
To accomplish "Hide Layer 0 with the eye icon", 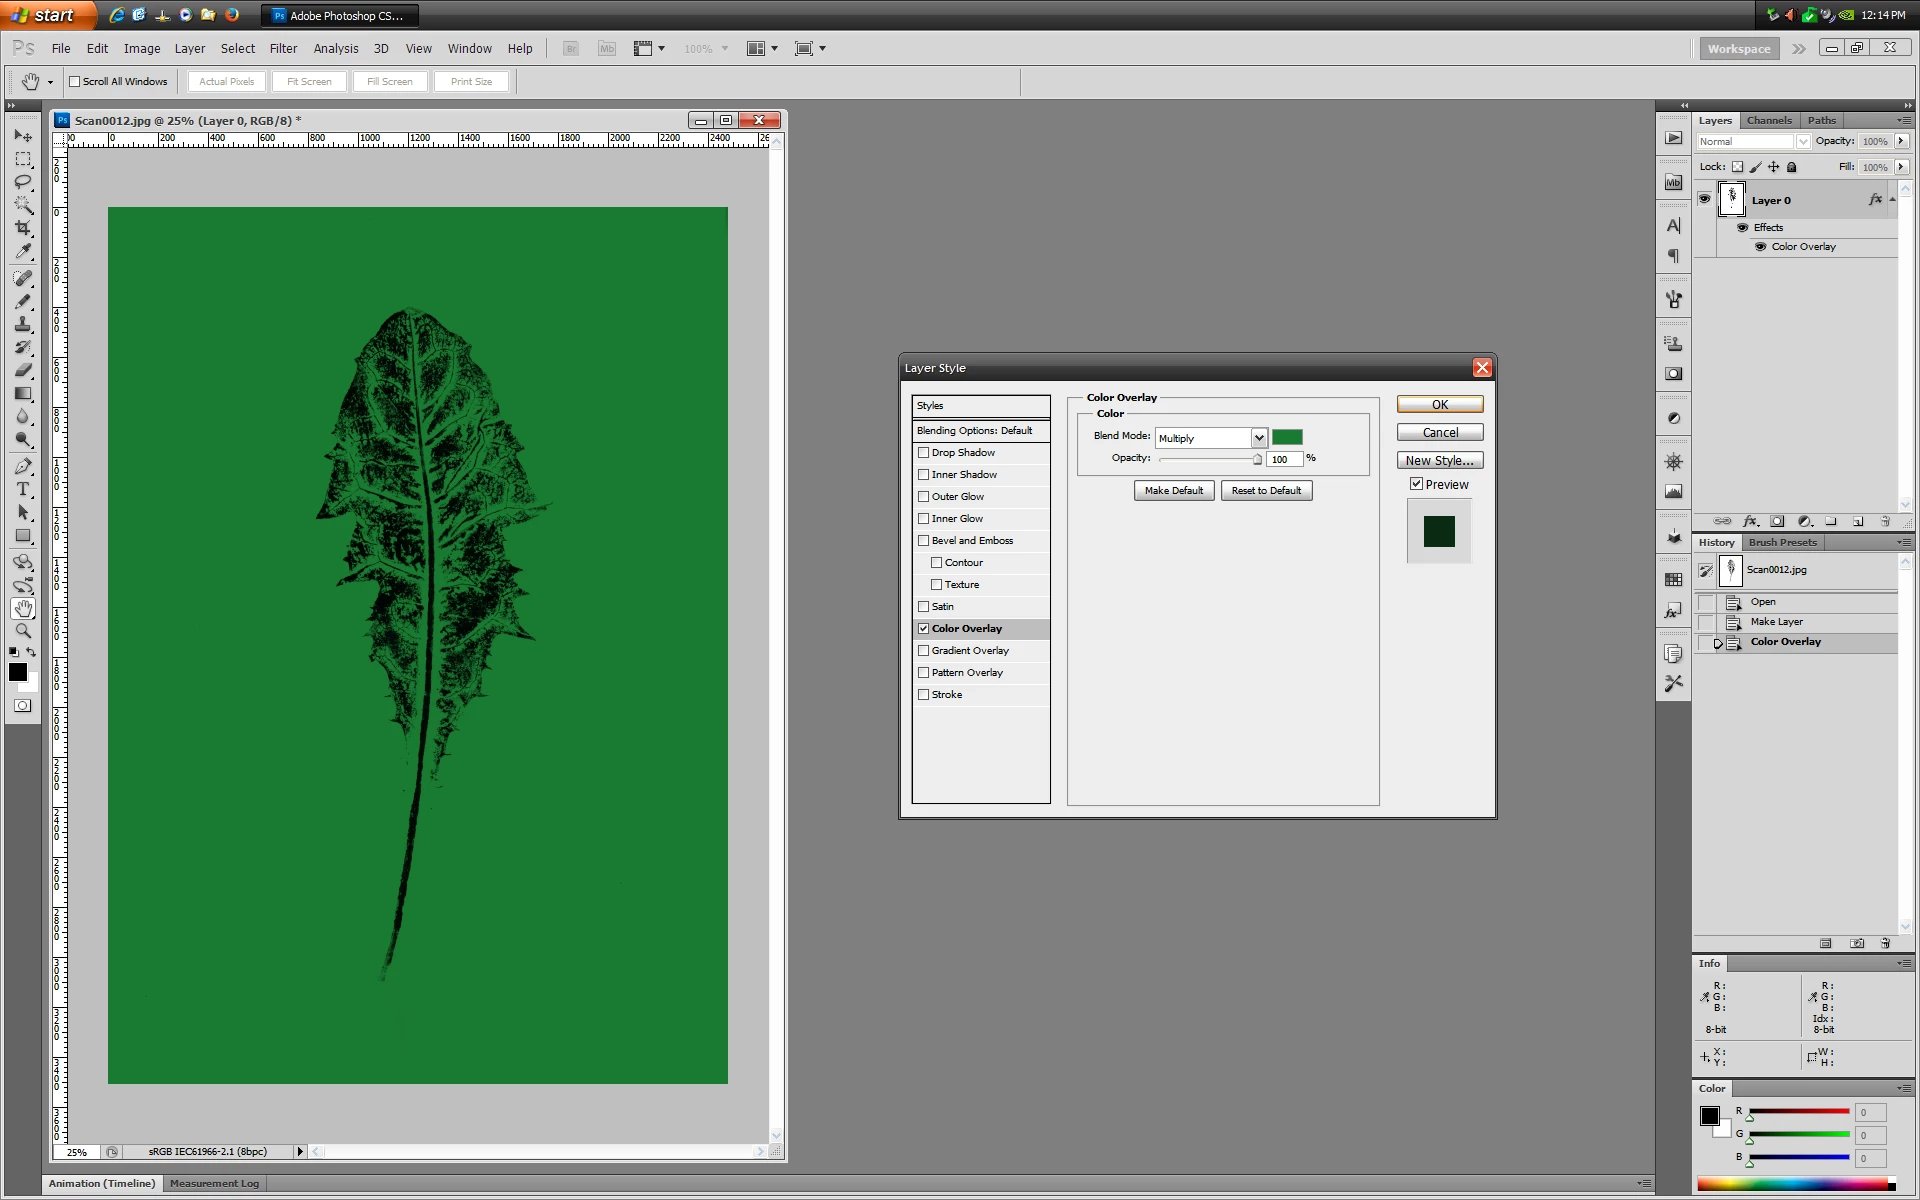I will tap(1704, 199).
